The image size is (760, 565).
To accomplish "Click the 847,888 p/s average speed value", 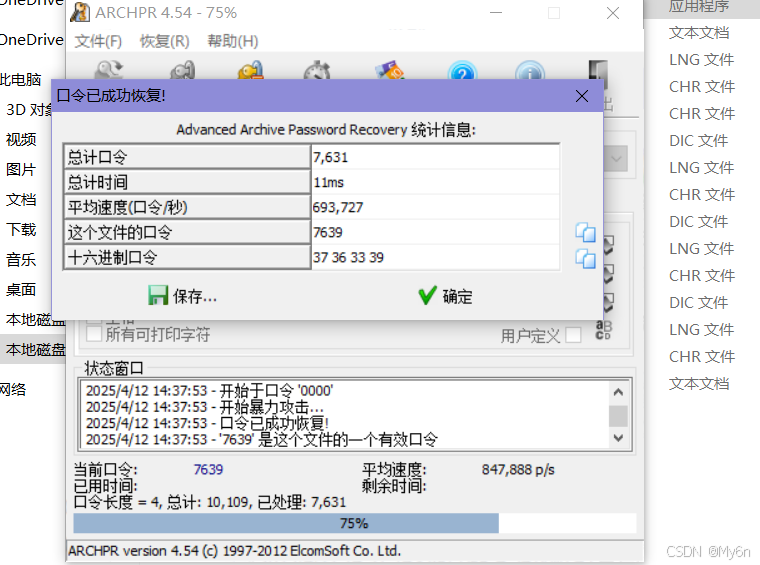I will click(x=518, y=470).
